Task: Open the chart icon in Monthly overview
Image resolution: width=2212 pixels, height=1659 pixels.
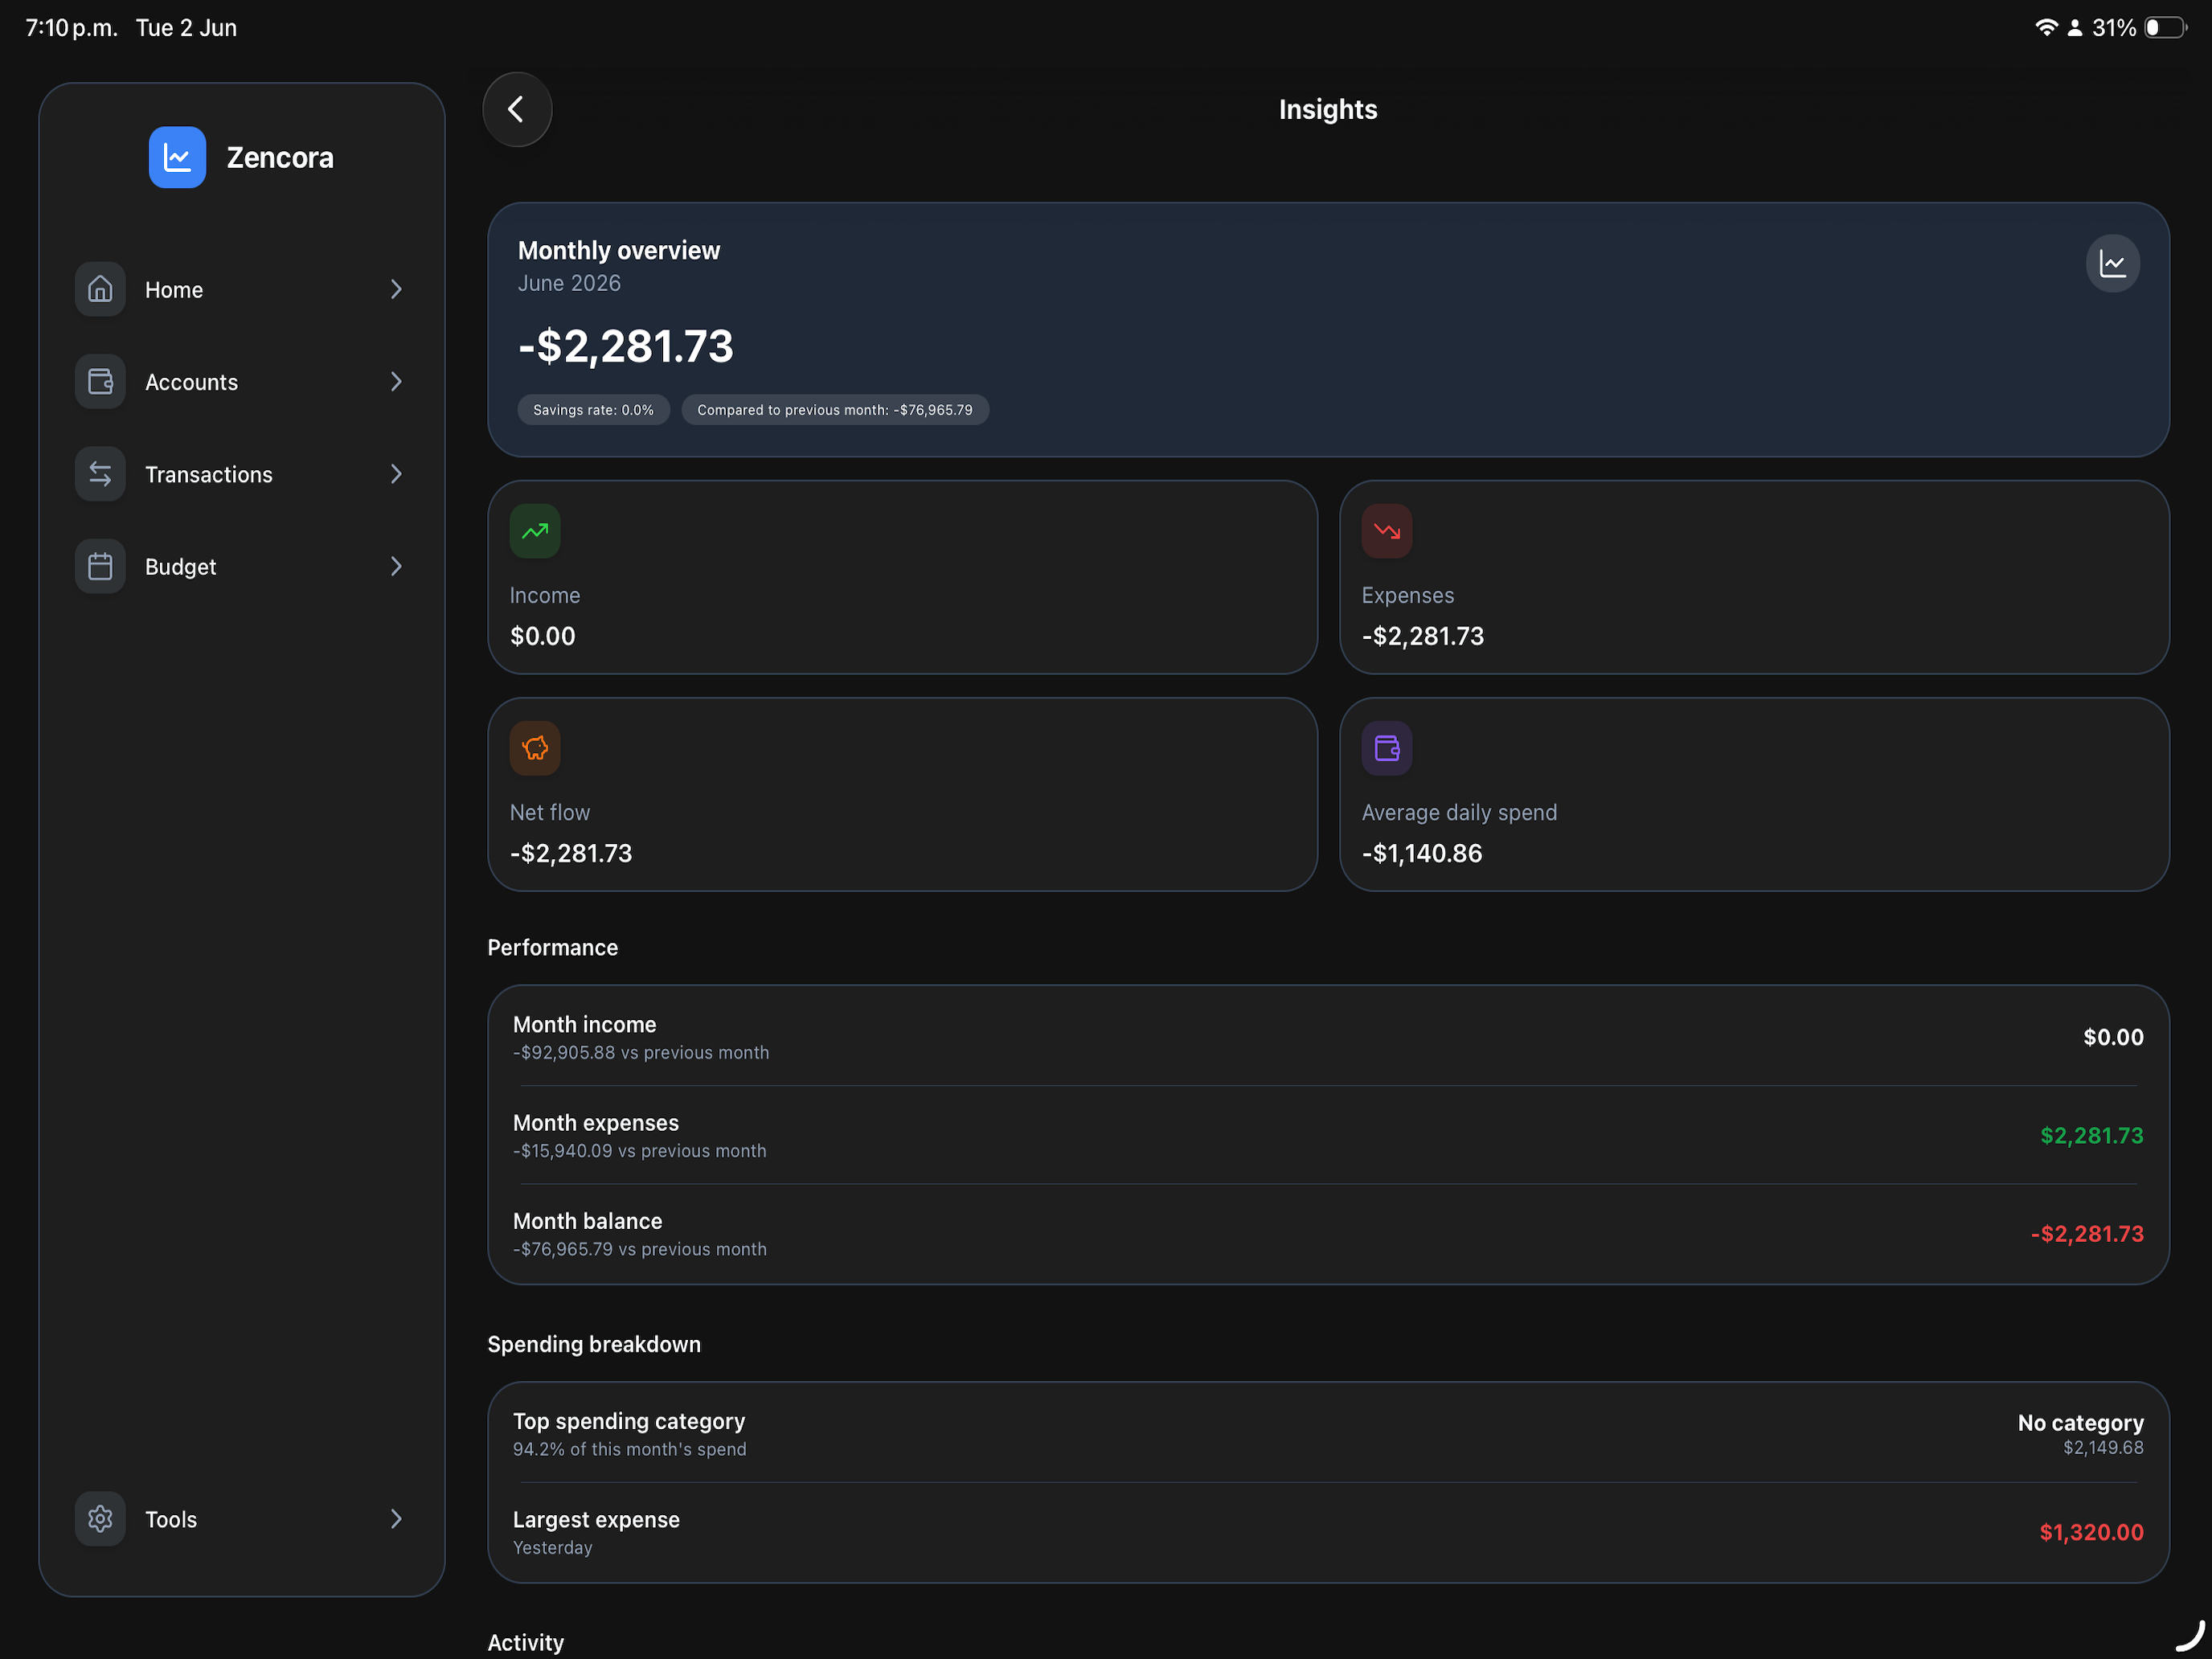Action: point(2112,264)
